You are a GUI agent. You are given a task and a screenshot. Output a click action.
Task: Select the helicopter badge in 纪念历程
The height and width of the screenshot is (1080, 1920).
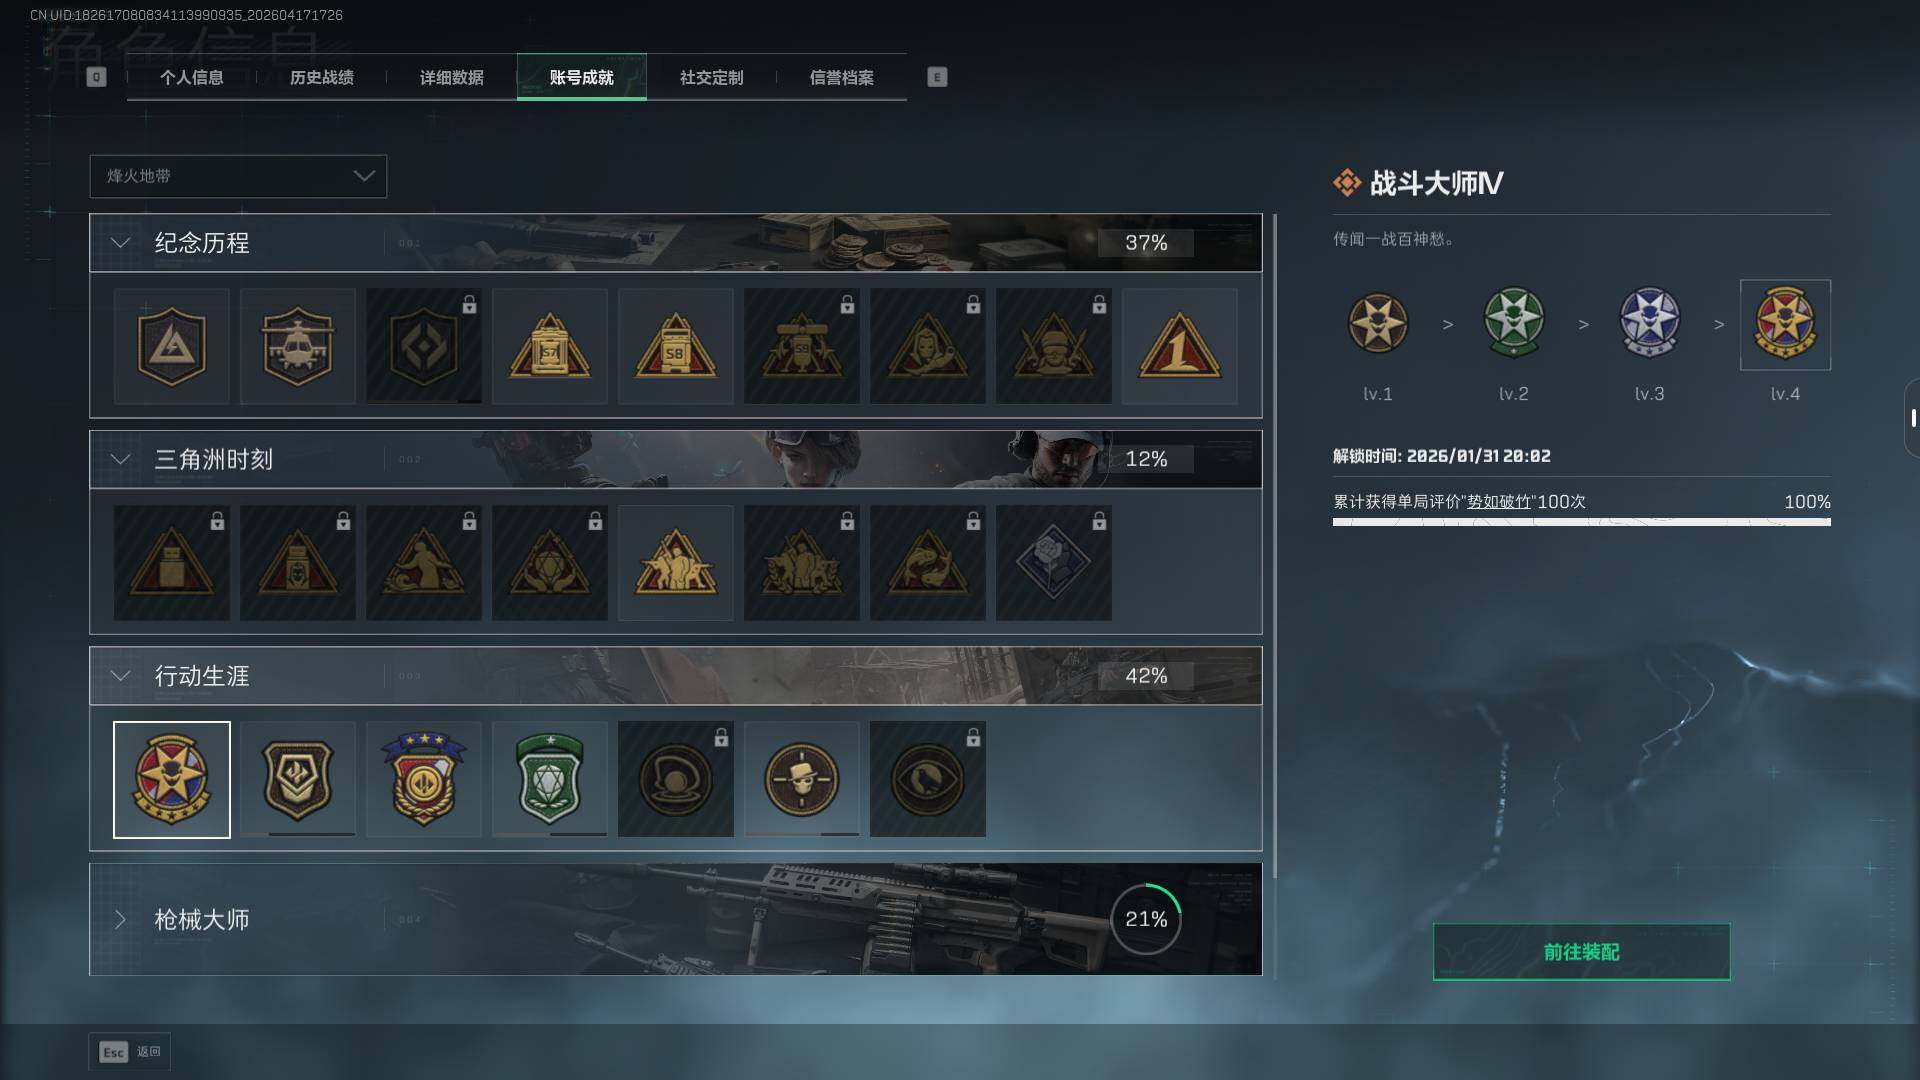(297, 346)
